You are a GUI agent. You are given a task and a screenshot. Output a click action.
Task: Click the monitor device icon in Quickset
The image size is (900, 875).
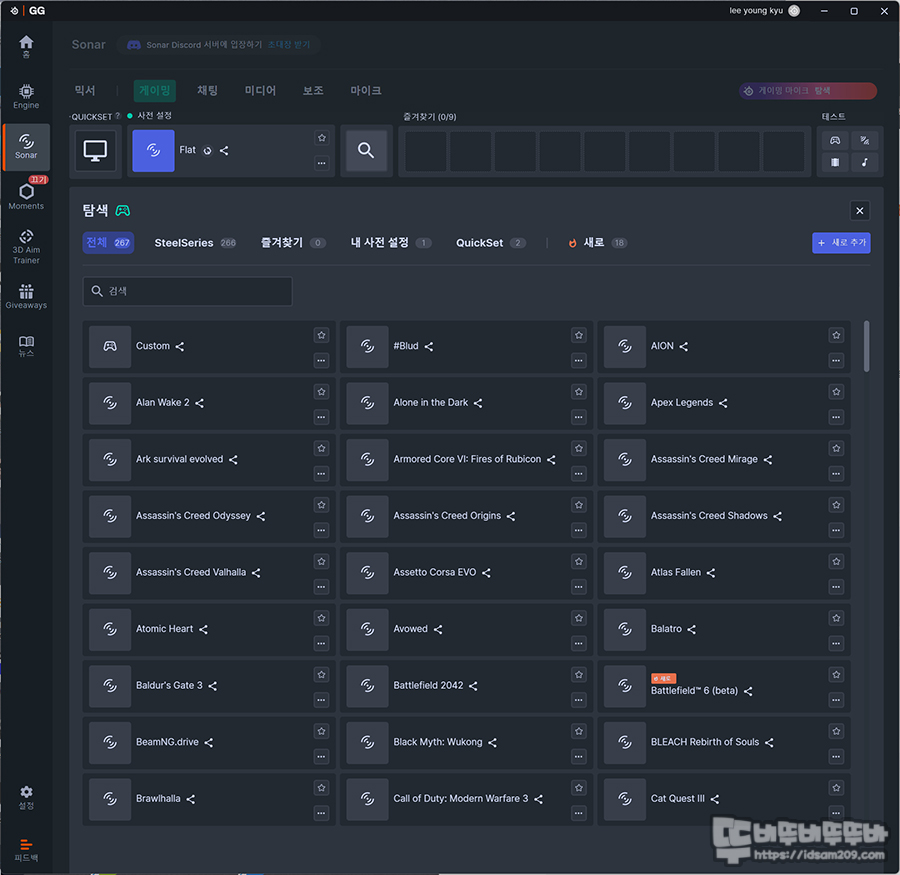95,150
